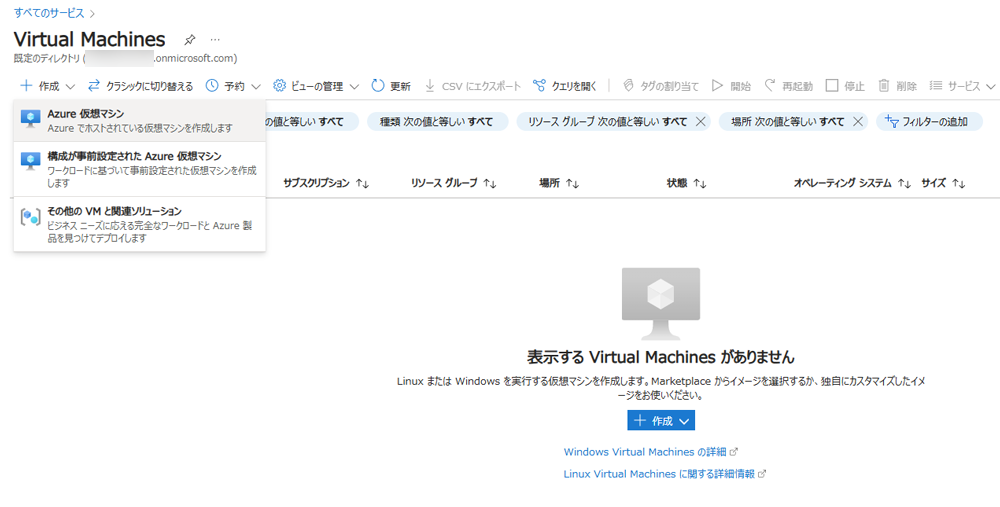Click the blue 作成 button in empty state
Viewport: 1000px width, 507px height.
pyautogui.click(x=661, y=421)
